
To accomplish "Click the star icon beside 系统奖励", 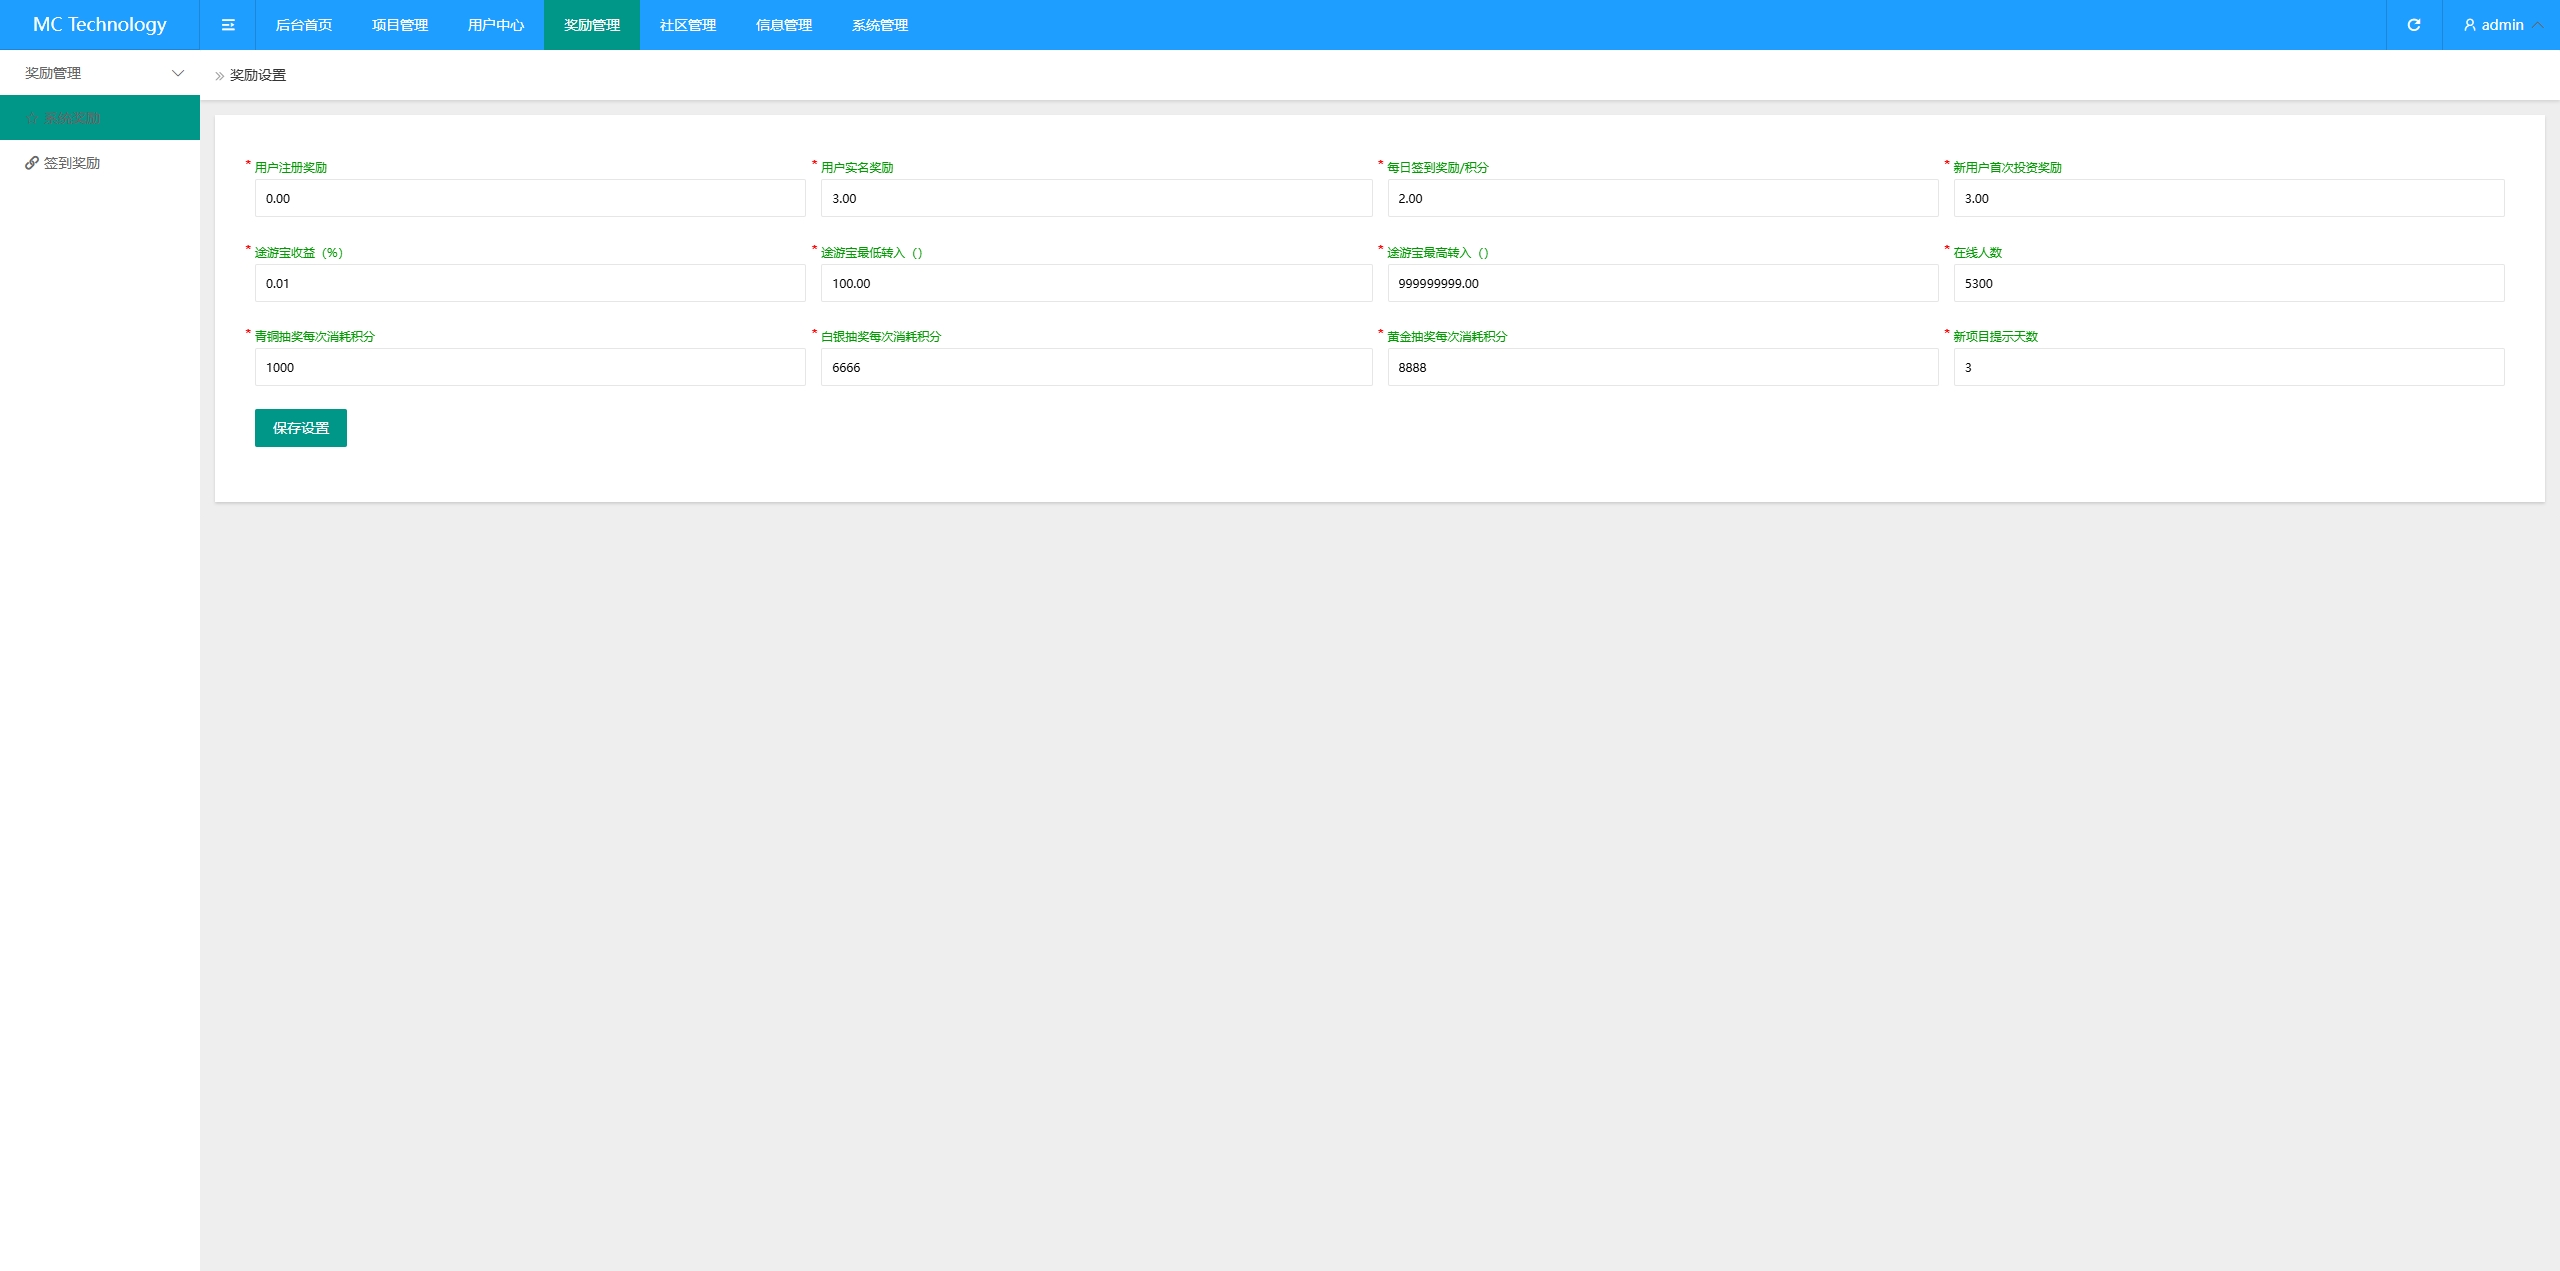I will click(31, 118).
